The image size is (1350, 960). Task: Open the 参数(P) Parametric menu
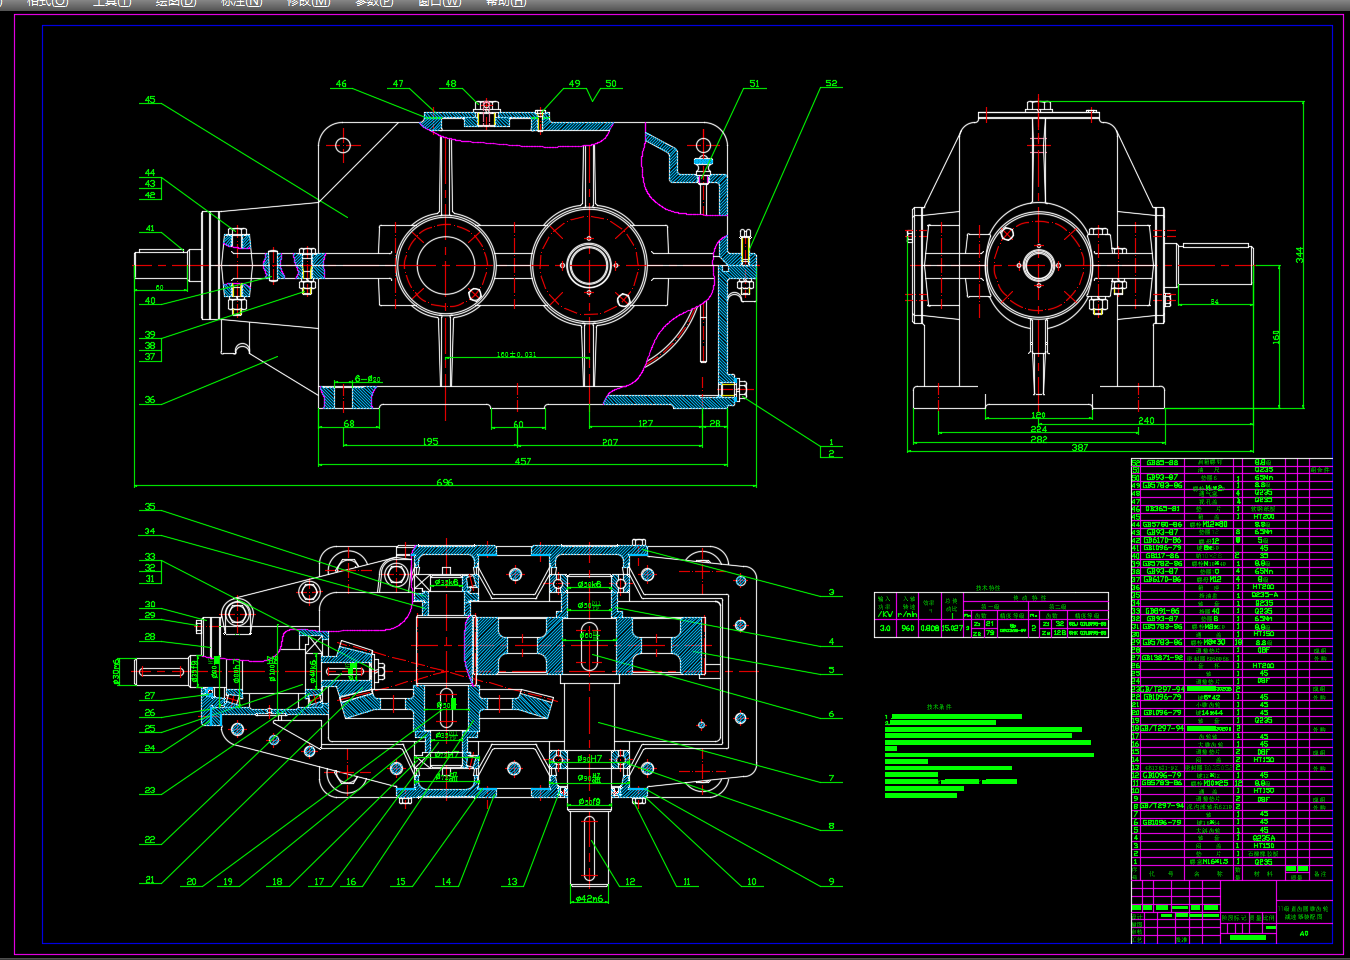coord(374,3)
